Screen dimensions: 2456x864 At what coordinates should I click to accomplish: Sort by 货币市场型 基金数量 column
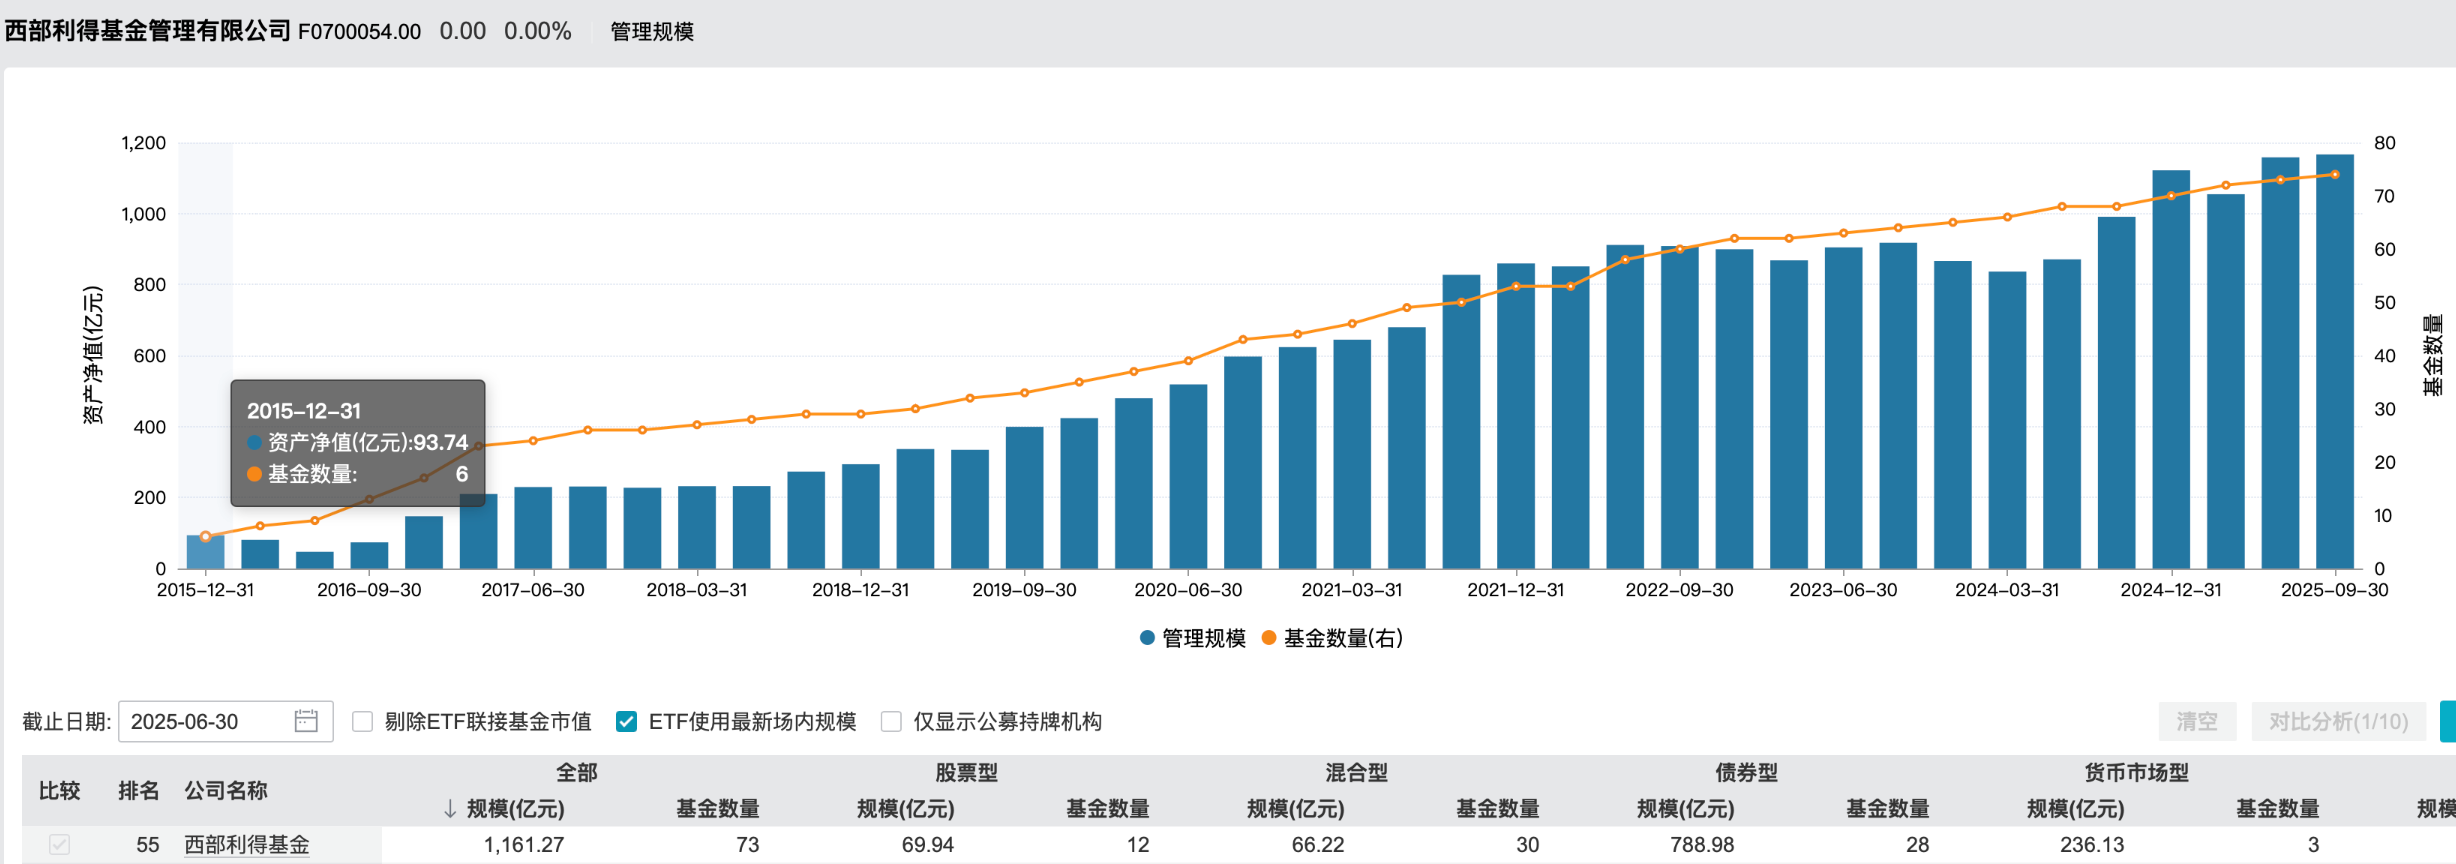pyautogui.click(x=2277, y=809)
